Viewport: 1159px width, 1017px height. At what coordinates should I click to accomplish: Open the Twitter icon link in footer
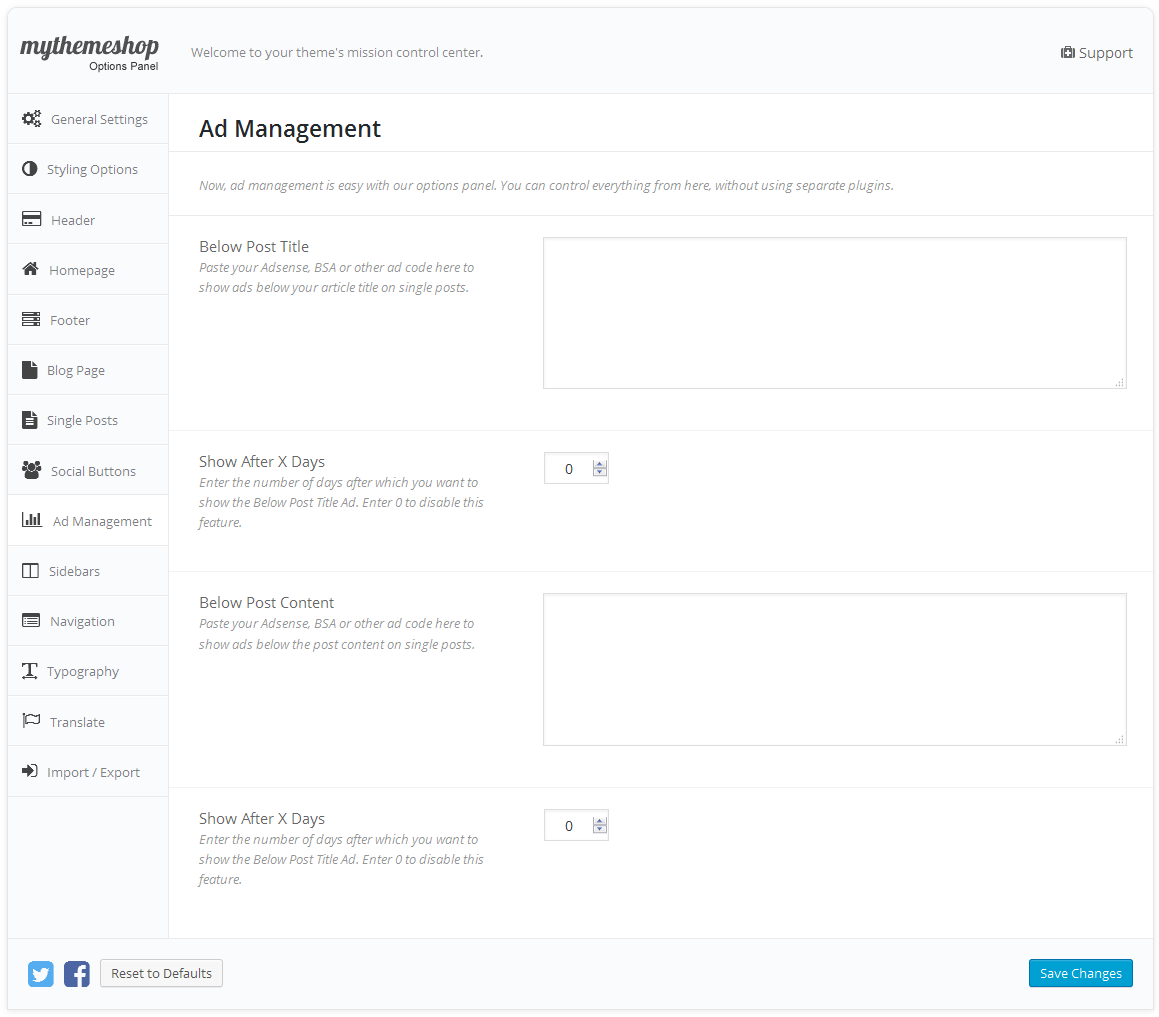point(41,973)
